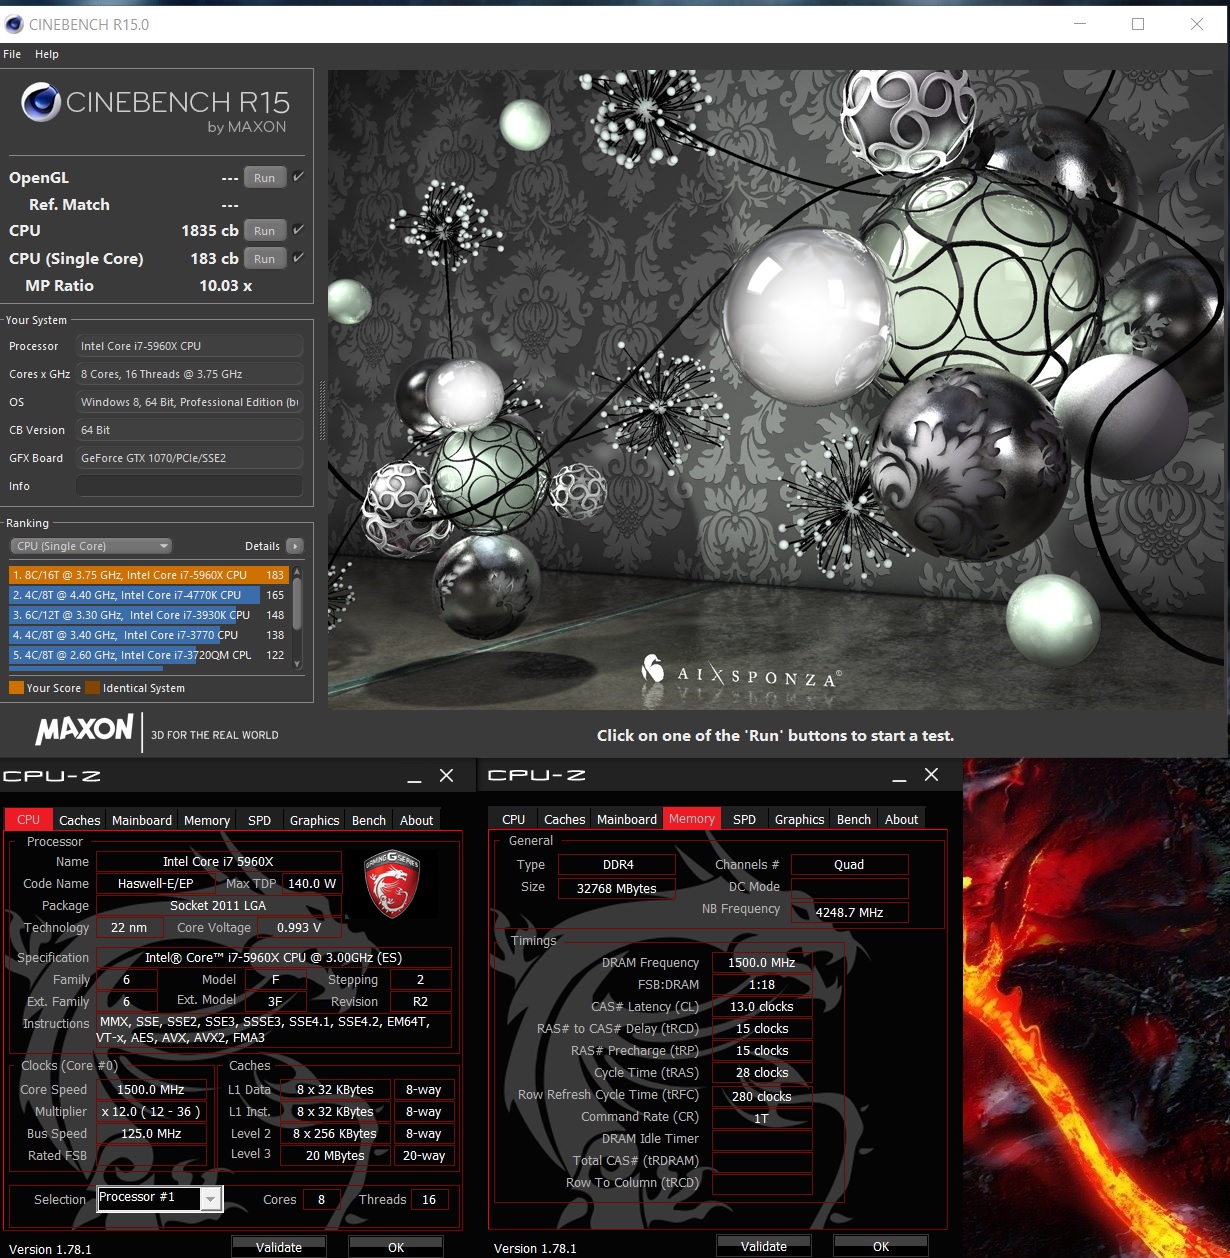Click the MP Ratio 10.03 x value

226,286
